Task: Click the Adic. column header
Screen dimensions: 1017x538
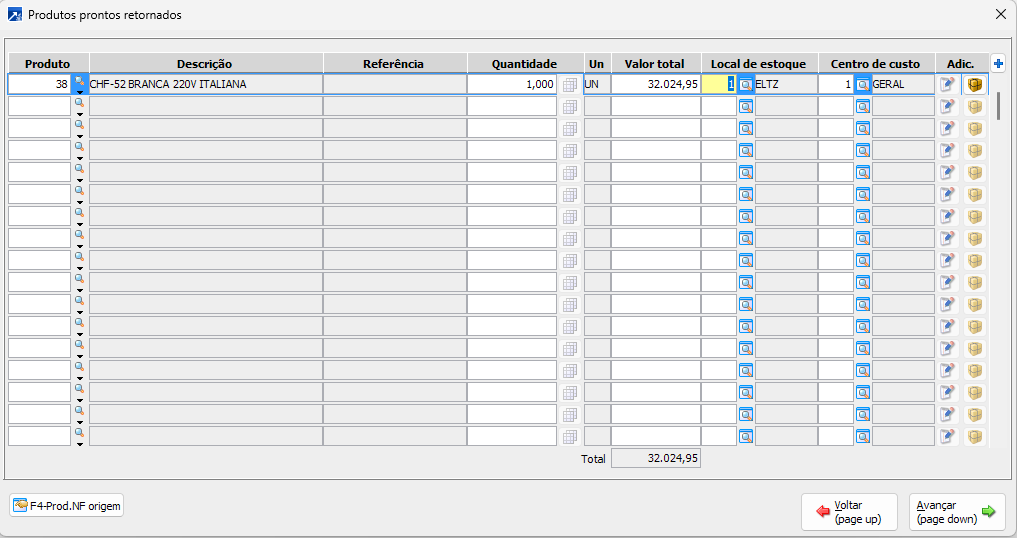Action: point(961,64)
